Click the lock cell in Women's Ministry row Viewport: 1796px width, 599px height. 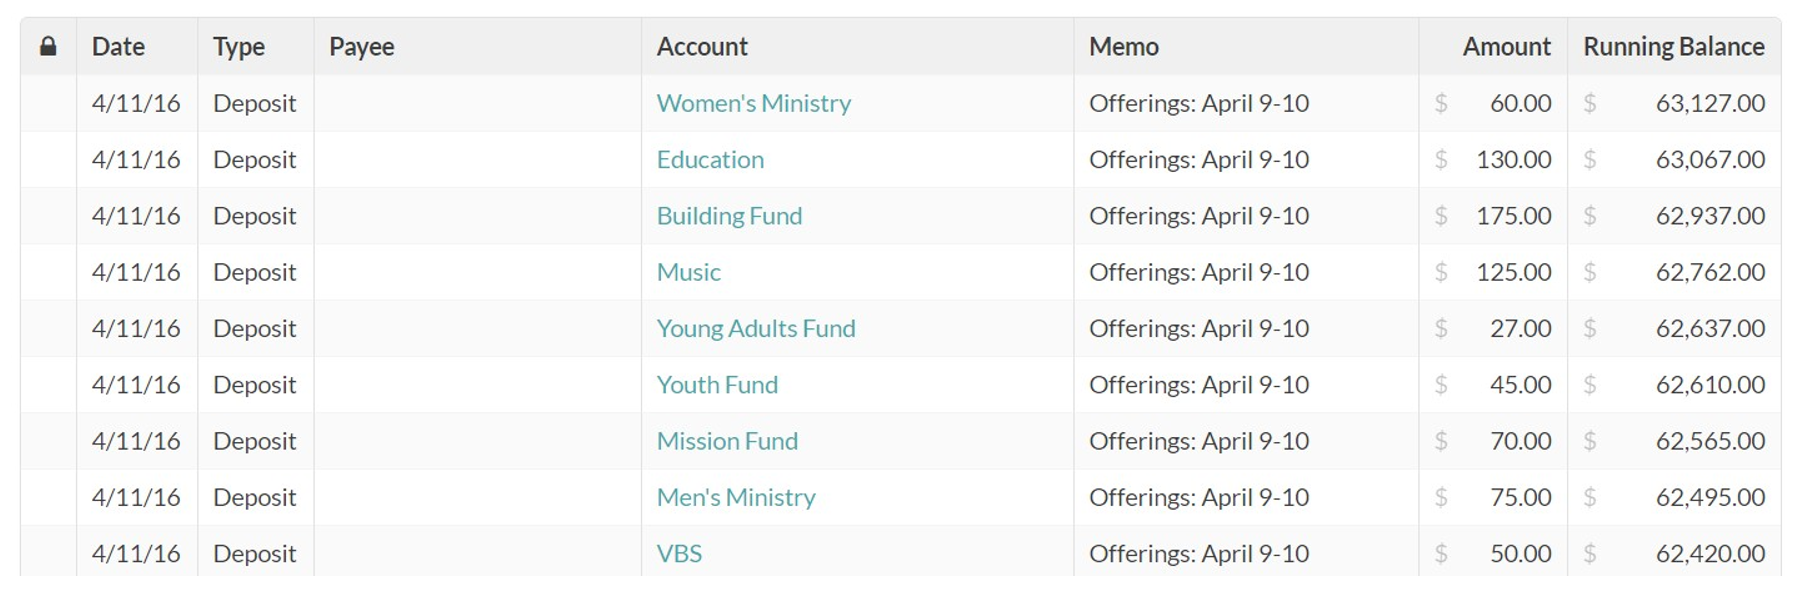pyautogui.click(x=48, y=103)
